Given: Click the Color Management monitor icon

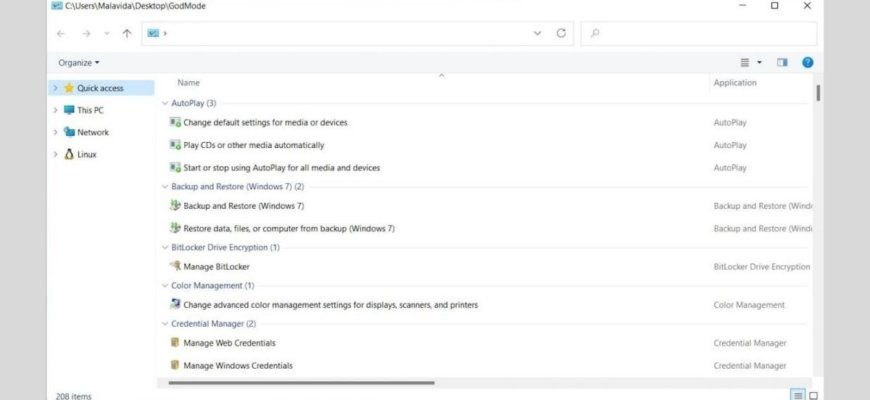Looking at the screenshot, I should 175,304.
